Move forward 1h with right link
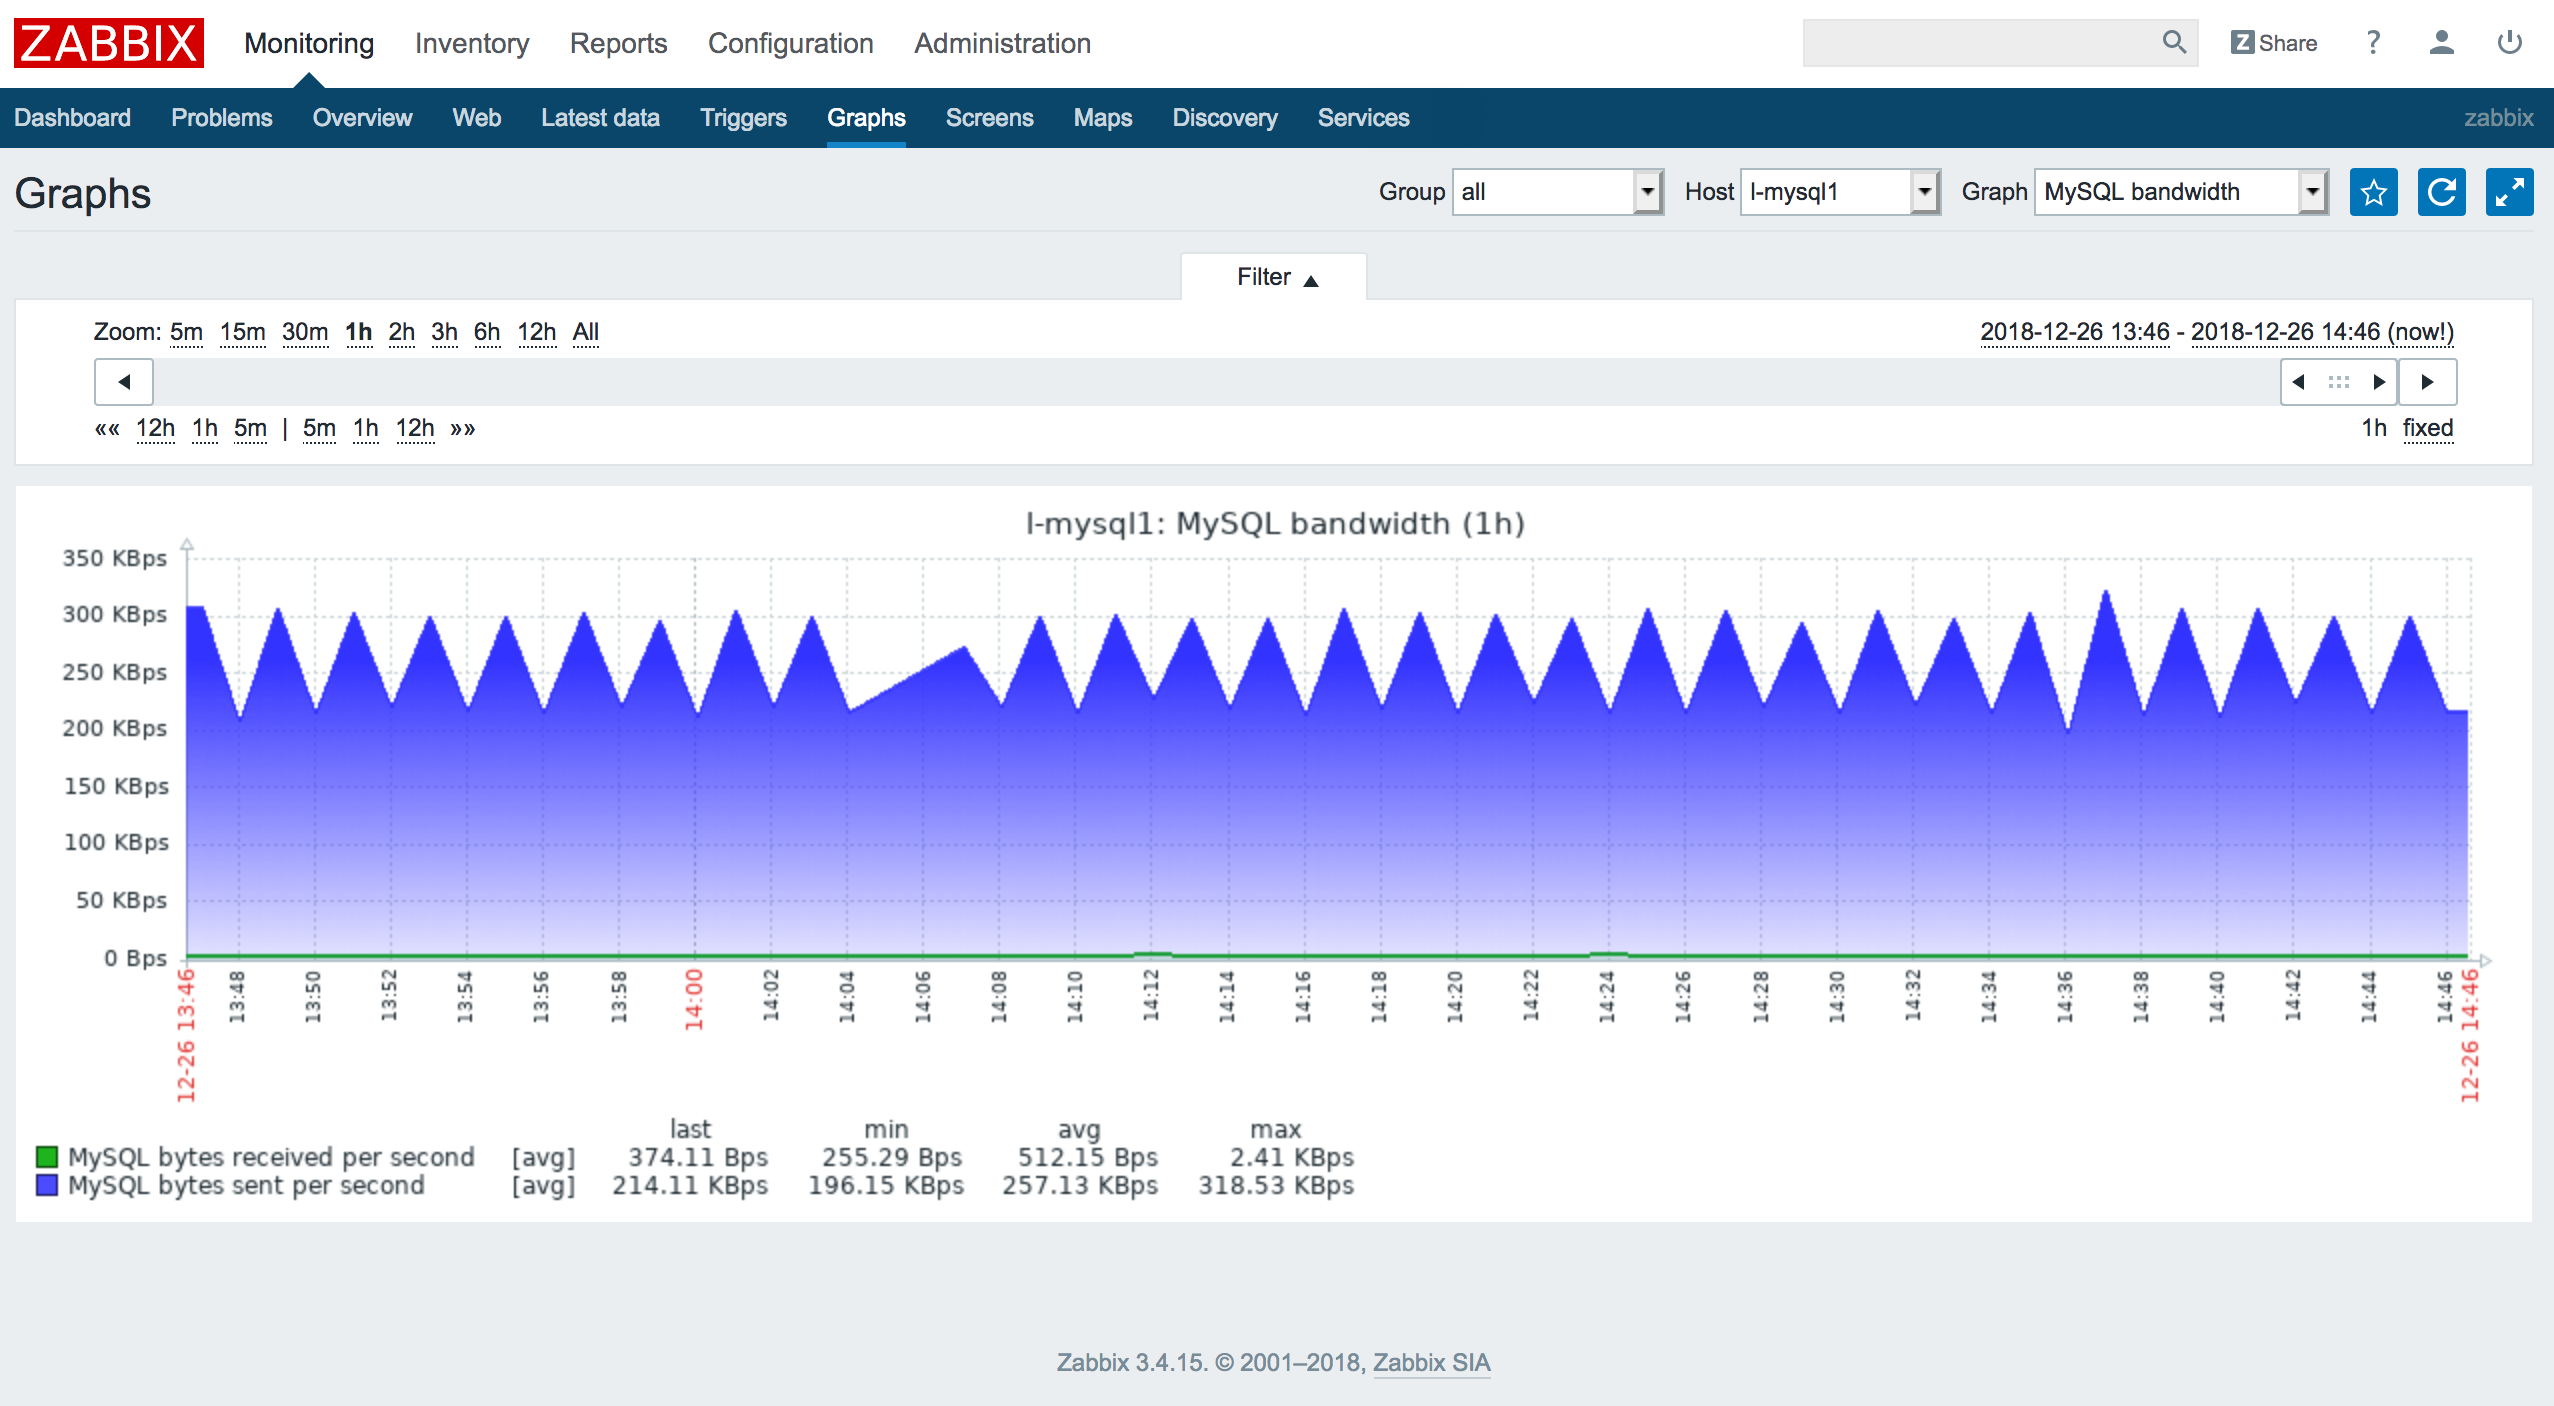The width and height of the screenshot is (2554, 1406). 366,428
